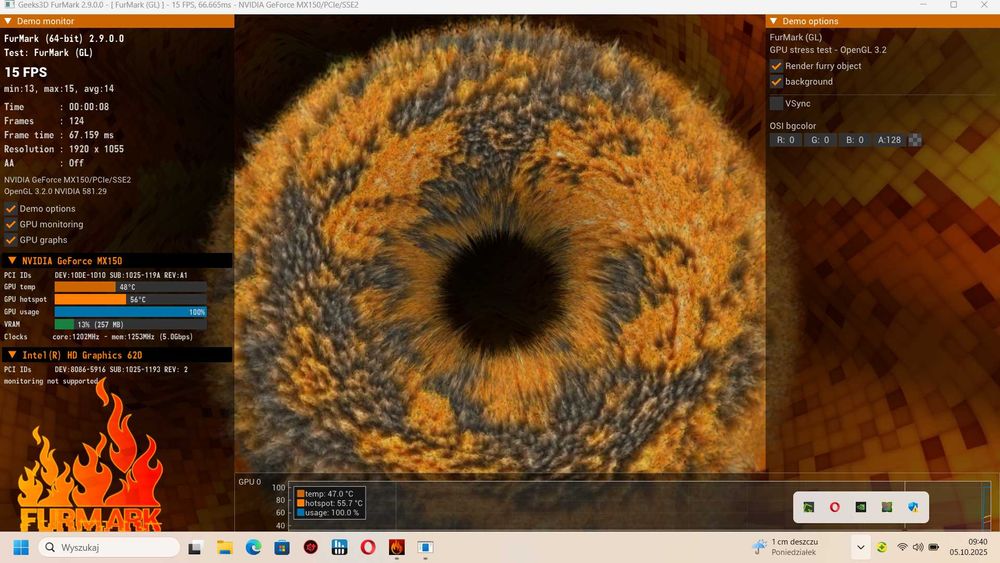Screen dimensions: 1000x563
Task: Open the Opera icon in tray flyout
Action: 835,507
